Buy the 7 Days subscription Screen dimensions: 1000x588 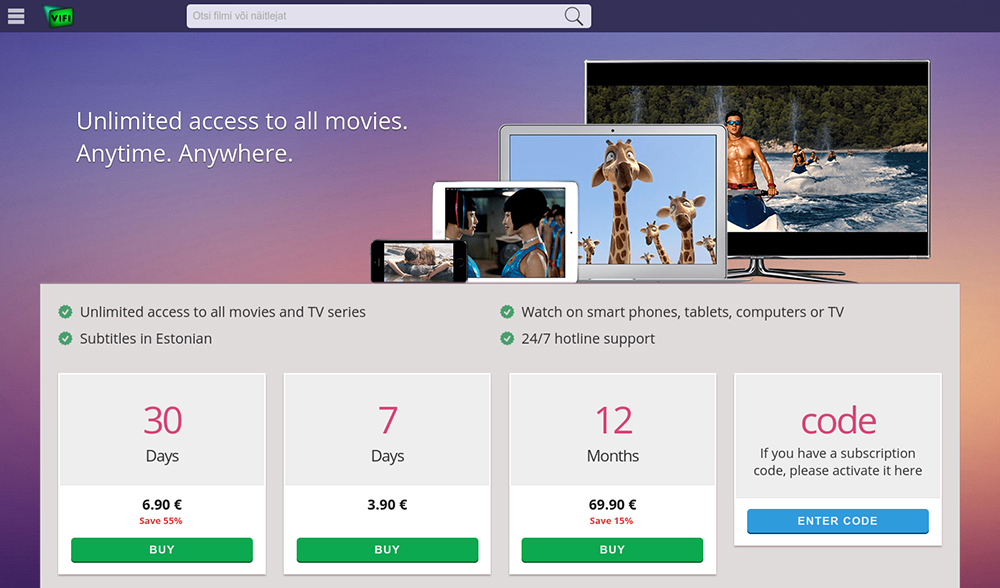387,550
